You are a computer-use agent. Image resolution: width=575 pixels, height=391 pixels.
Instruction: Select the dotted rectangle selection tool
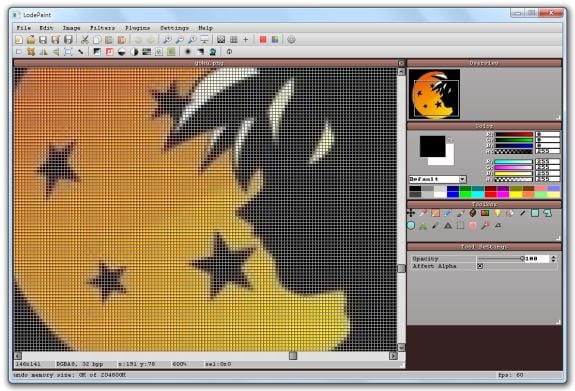tap(460, 225)
